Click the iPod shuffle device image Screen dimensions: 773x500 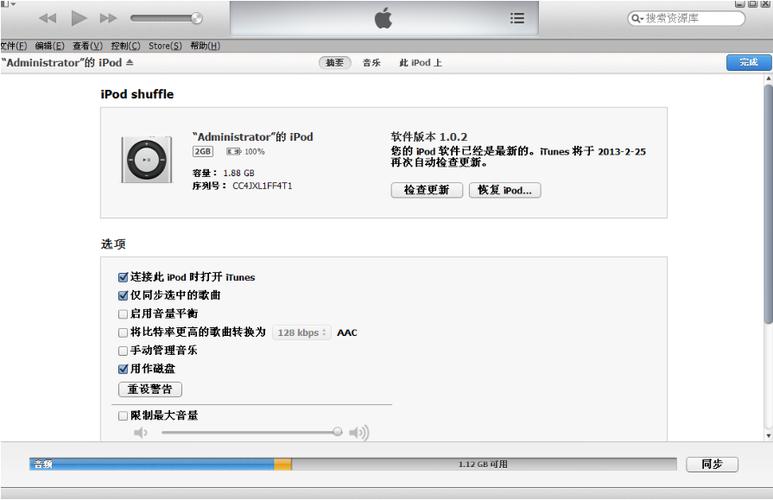point(147,160)
